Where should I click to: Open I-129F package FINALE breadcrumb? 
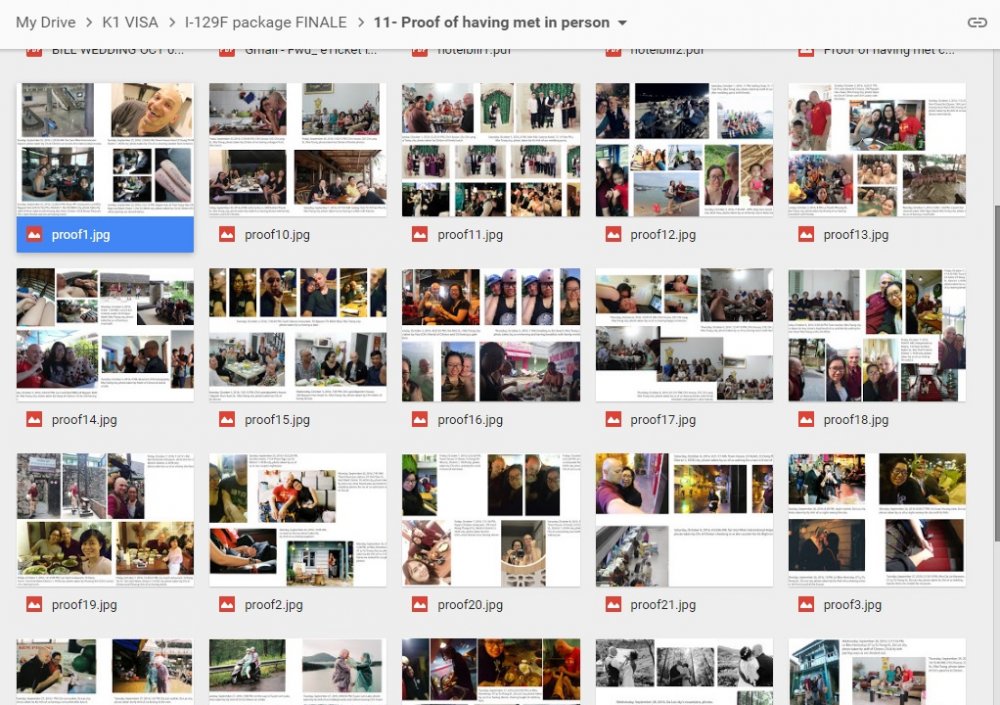pos(266,22)
